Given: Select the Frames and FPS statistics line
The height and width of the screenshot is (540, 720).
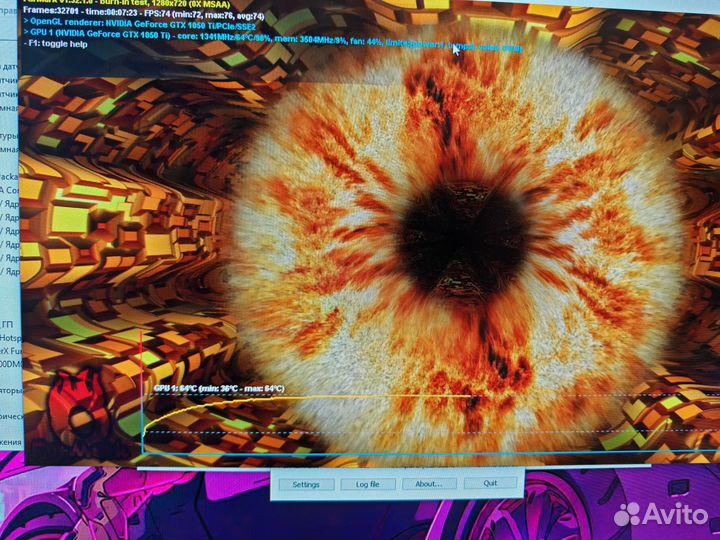Looking at the screenshot, I should [x=144, y=14].
